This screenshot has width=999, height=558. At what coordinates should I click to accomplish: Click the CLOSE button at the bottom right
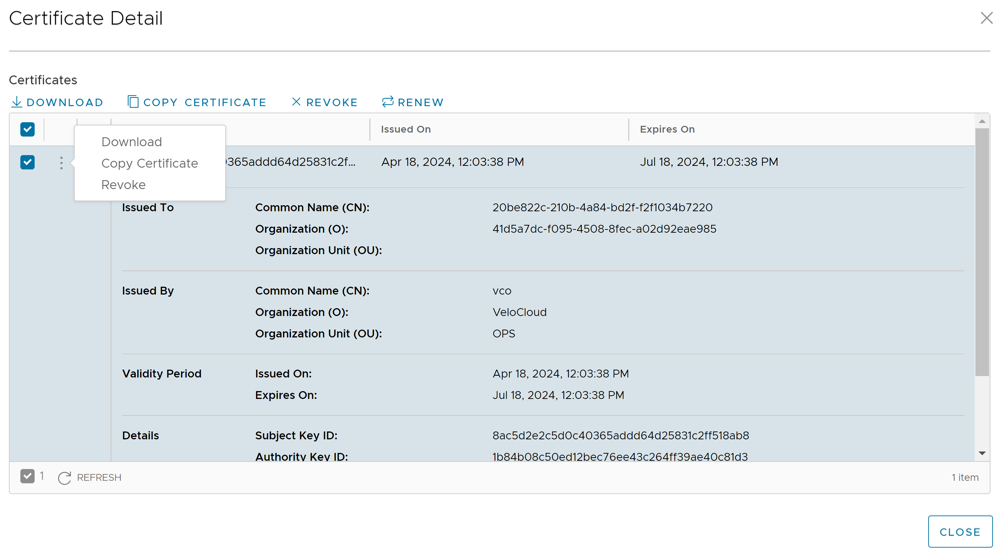[959, 532]
